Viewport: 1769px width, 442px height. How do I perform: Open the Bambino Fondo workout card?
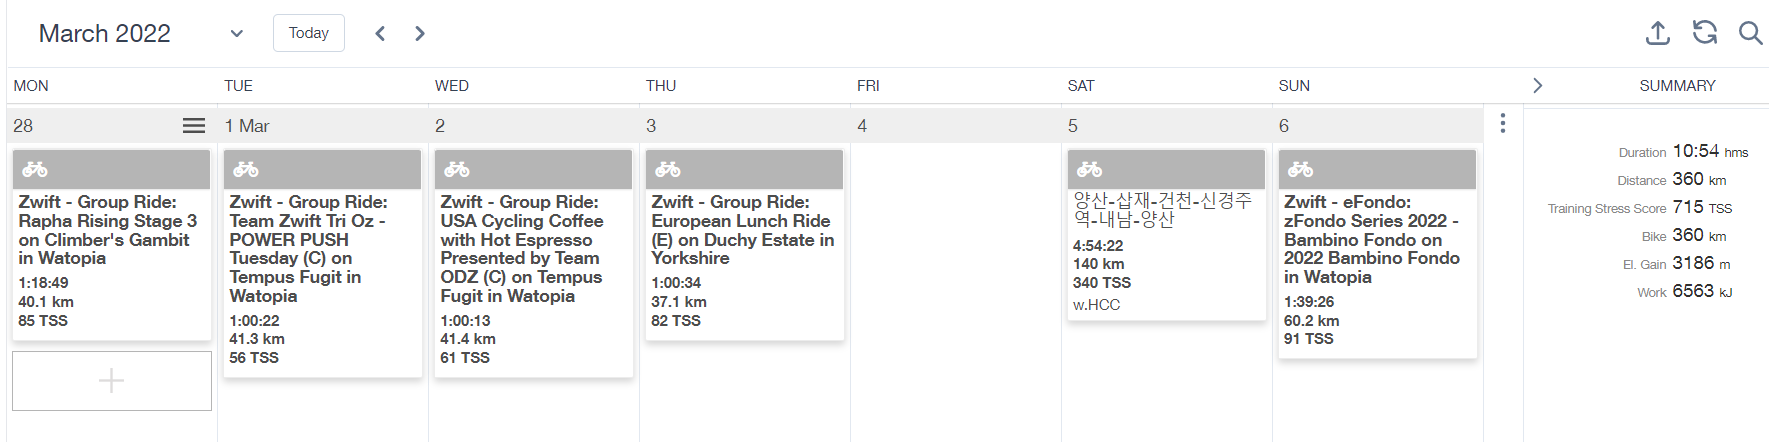coord(1377,254)
